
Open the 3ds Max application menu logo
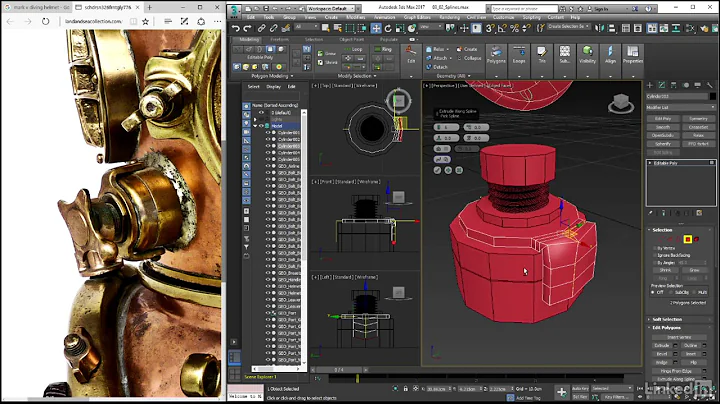tap(234, 11)
